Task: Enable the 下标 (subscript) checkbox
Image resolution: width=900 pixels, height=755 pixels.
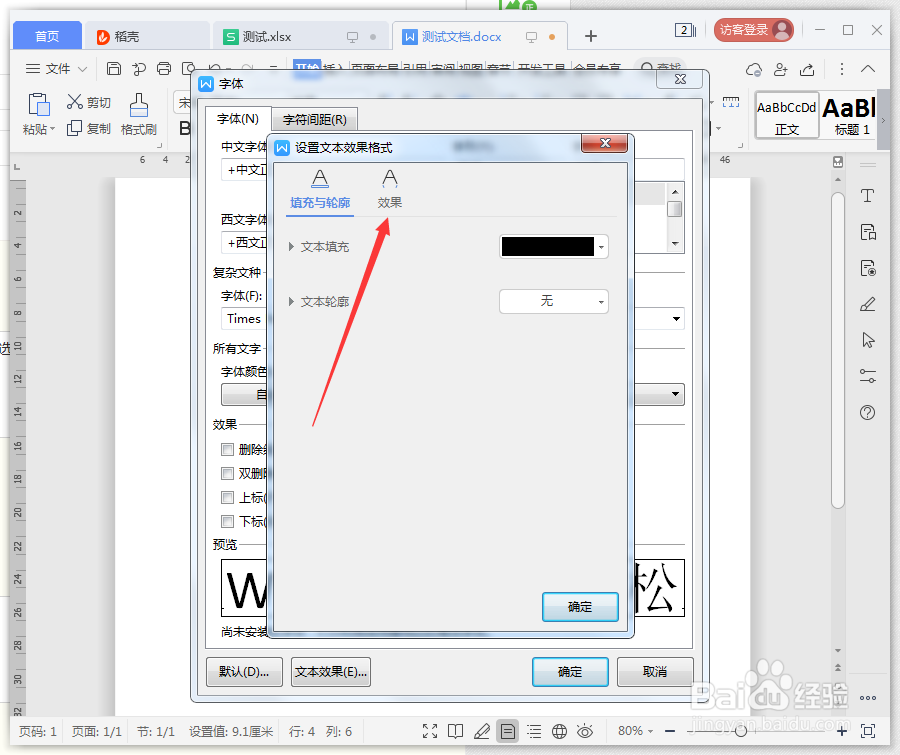Action: coord(227,521)
